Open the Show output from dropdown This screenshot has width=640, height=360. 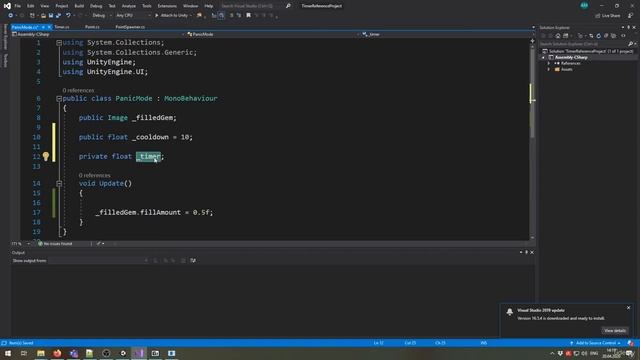[x=98, y=260]
